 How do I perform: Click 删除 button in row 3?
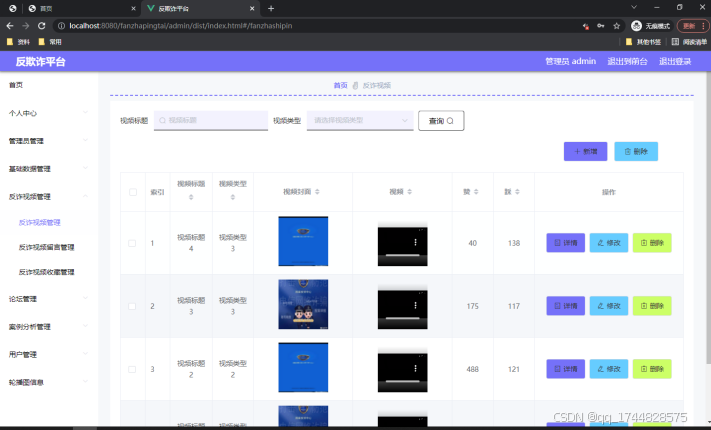tap(652, 369)
